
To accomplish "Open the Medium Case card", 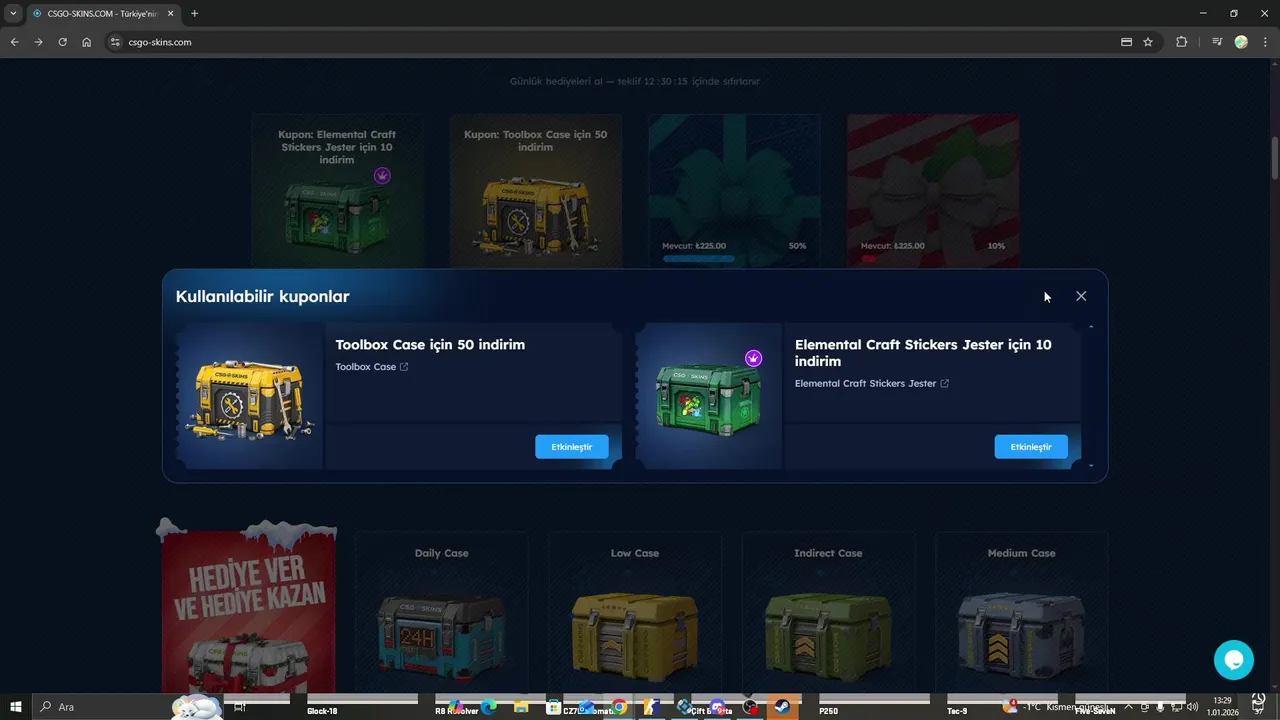I will (1021, 610).
